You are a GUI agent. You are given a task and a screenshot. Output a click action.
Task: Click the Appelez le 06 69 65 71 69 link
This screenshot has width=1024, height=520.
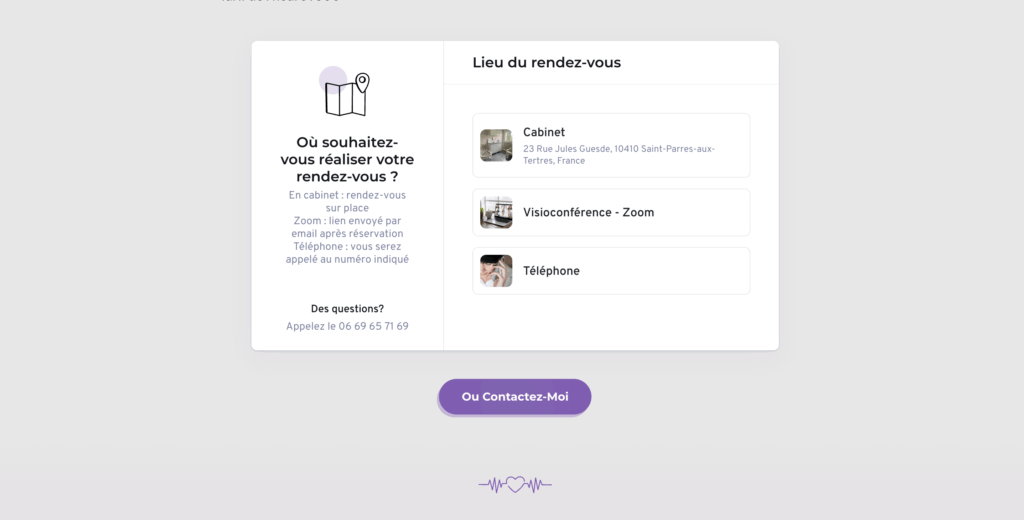(x=347, y=326)
